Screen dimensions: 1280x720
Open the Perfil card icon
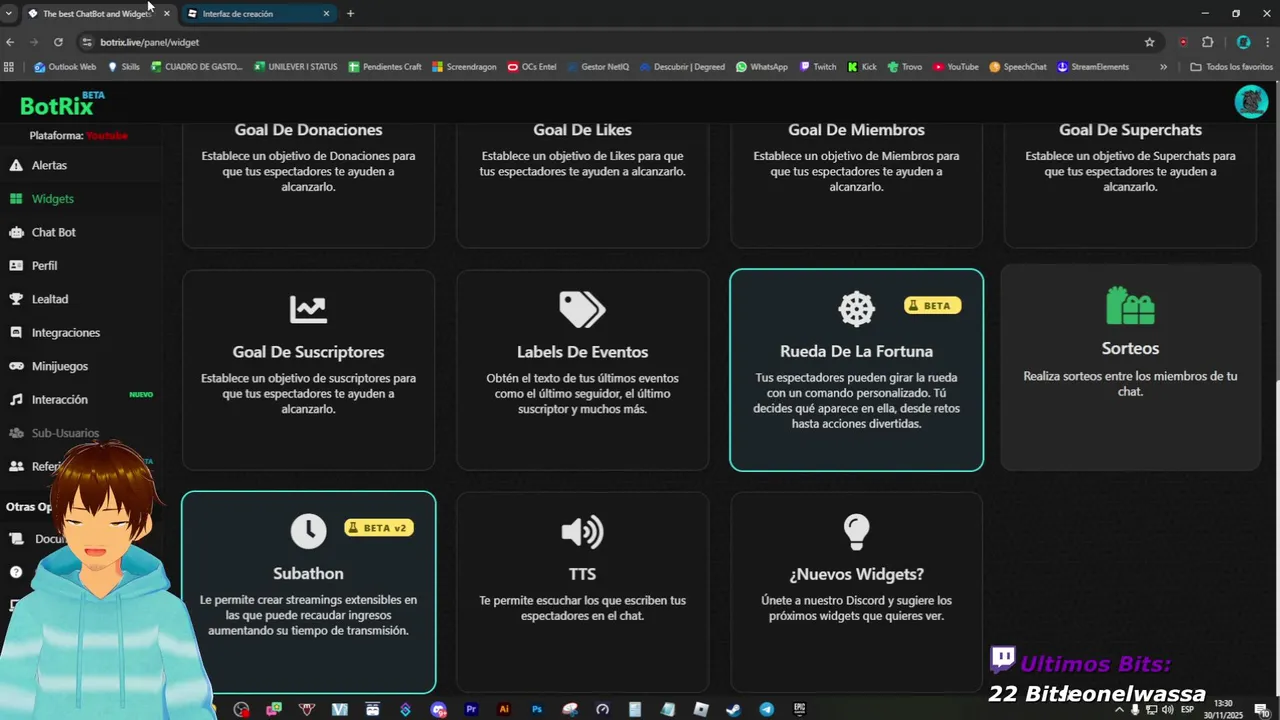[16, 266]
